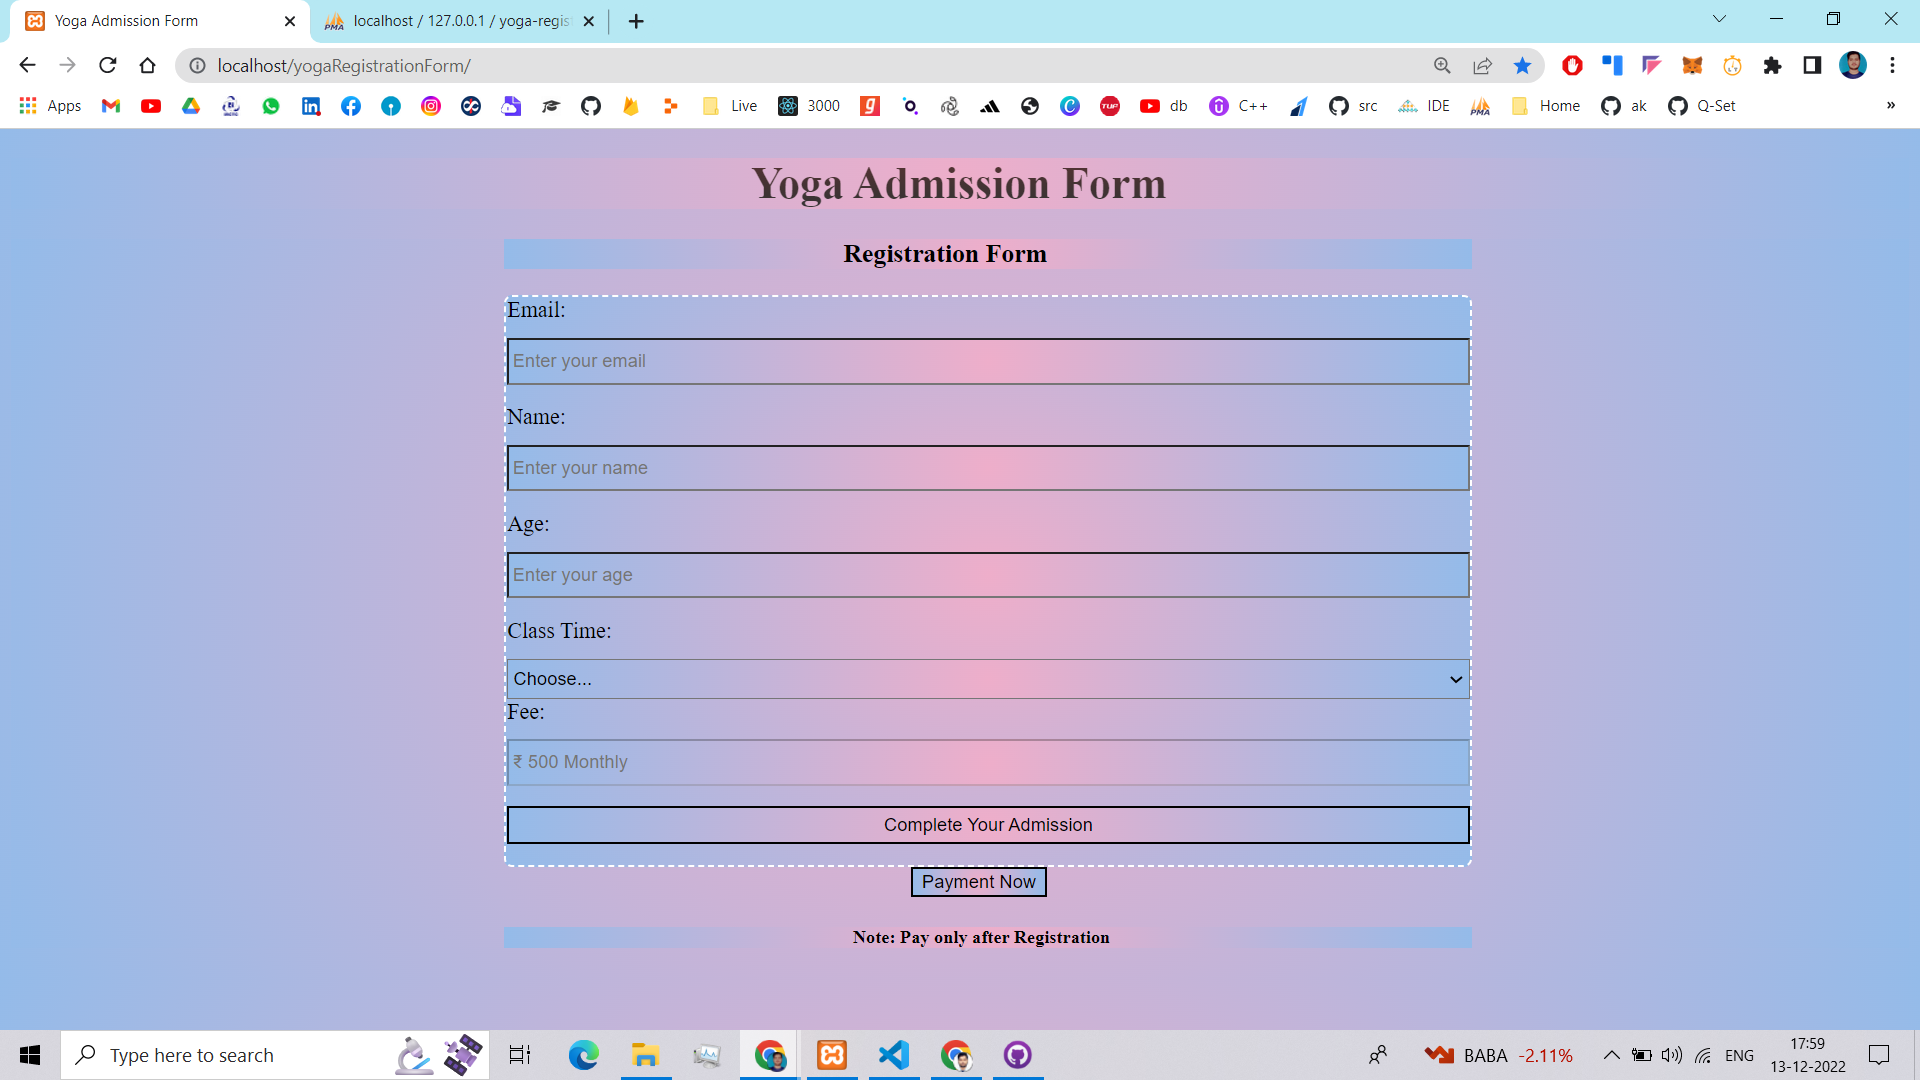Expand the bookmarks overflow chevron
This screenshot has width=1920, height=1080.
(1892, 105)
